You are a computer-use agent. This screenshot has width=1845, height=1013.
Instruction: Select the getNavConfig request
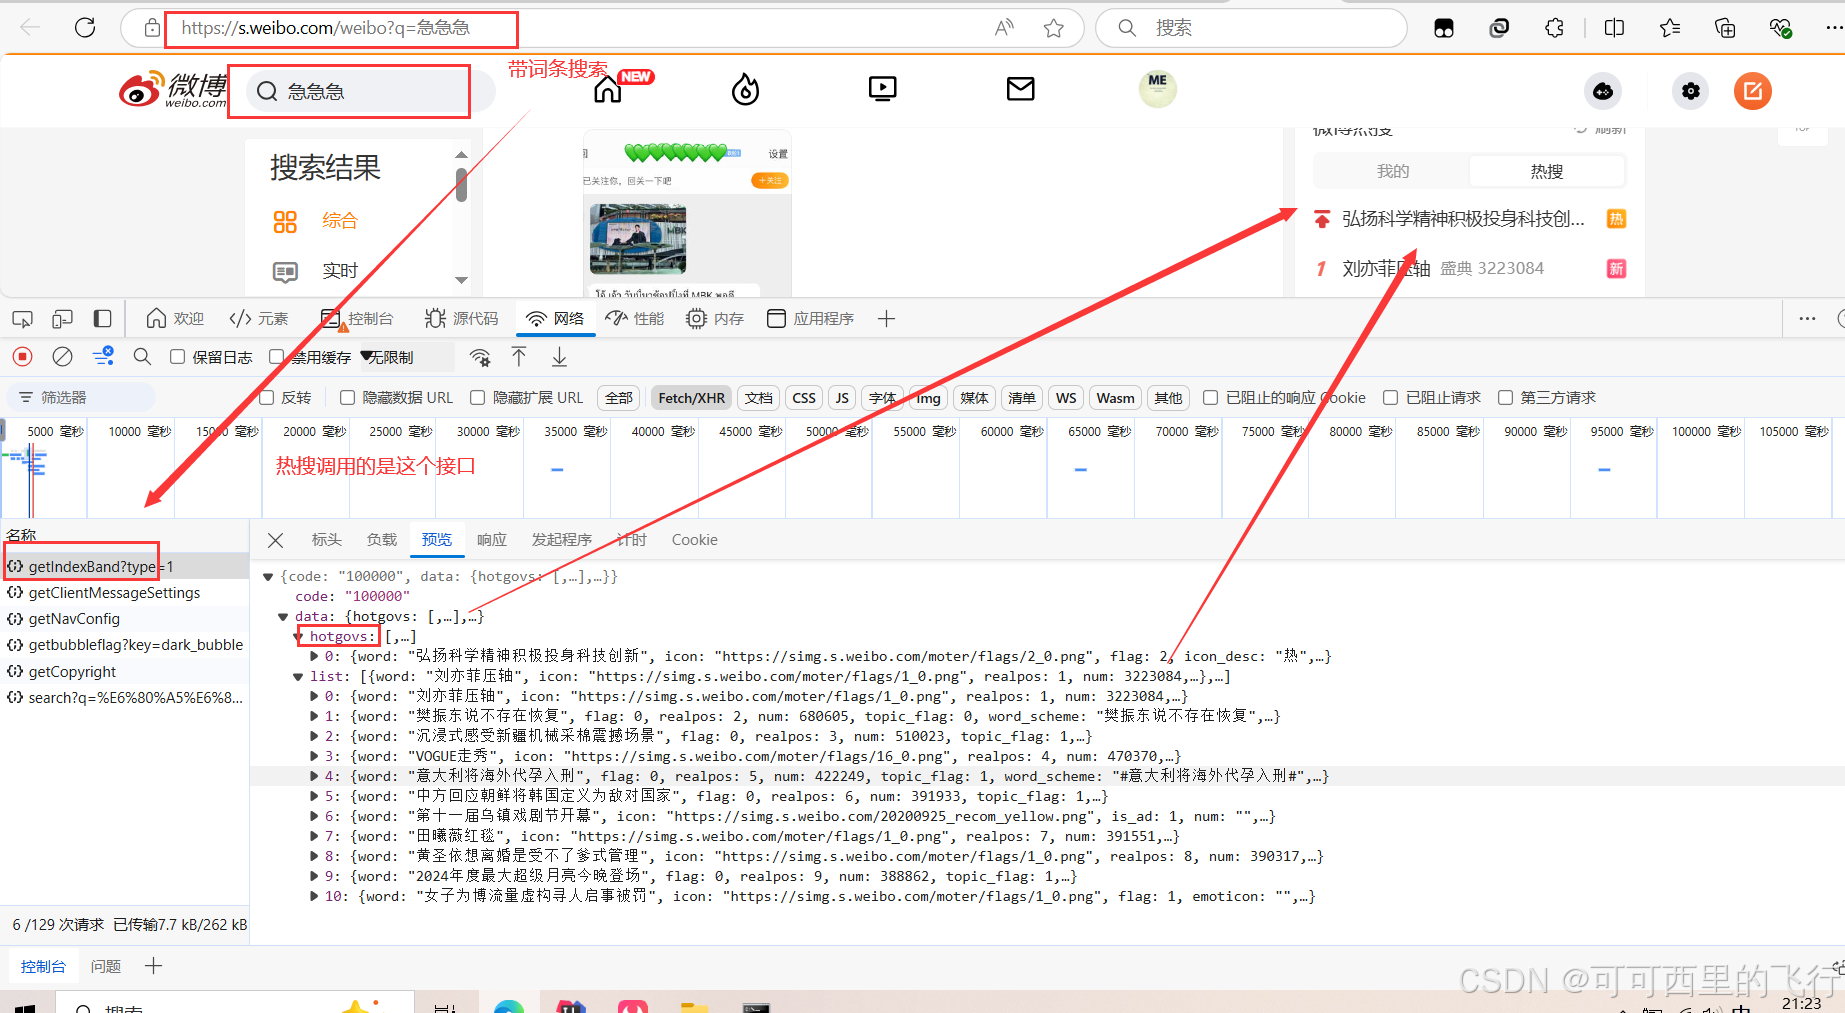pos(74,619)
